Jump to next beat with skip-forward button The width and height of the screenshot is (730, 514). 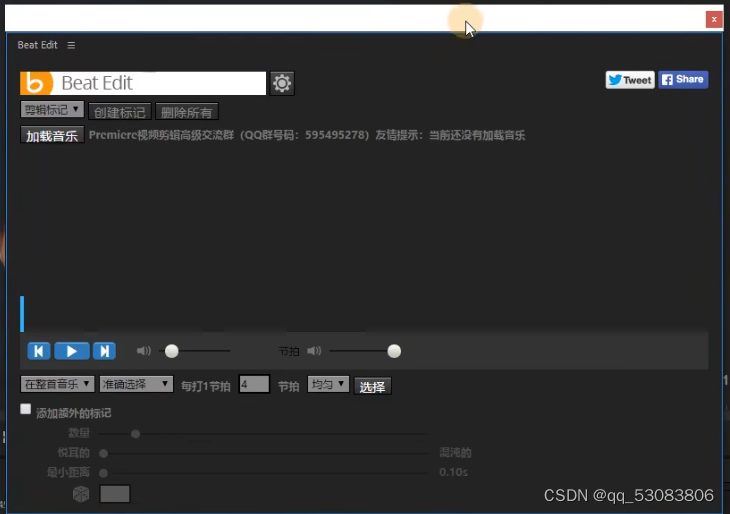(104, 351)
